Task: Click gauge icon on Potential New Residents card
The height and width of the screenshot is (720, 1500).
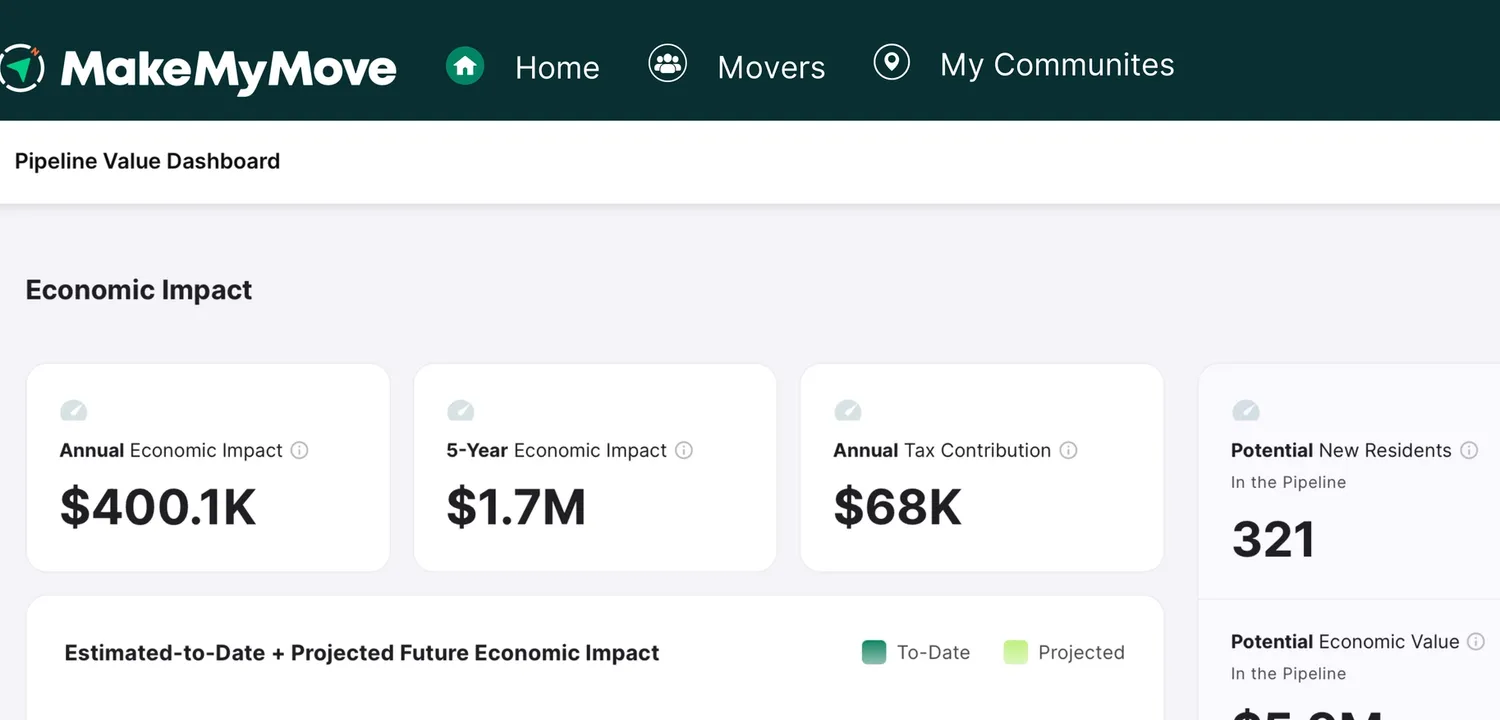Action: coord(1245,410)
